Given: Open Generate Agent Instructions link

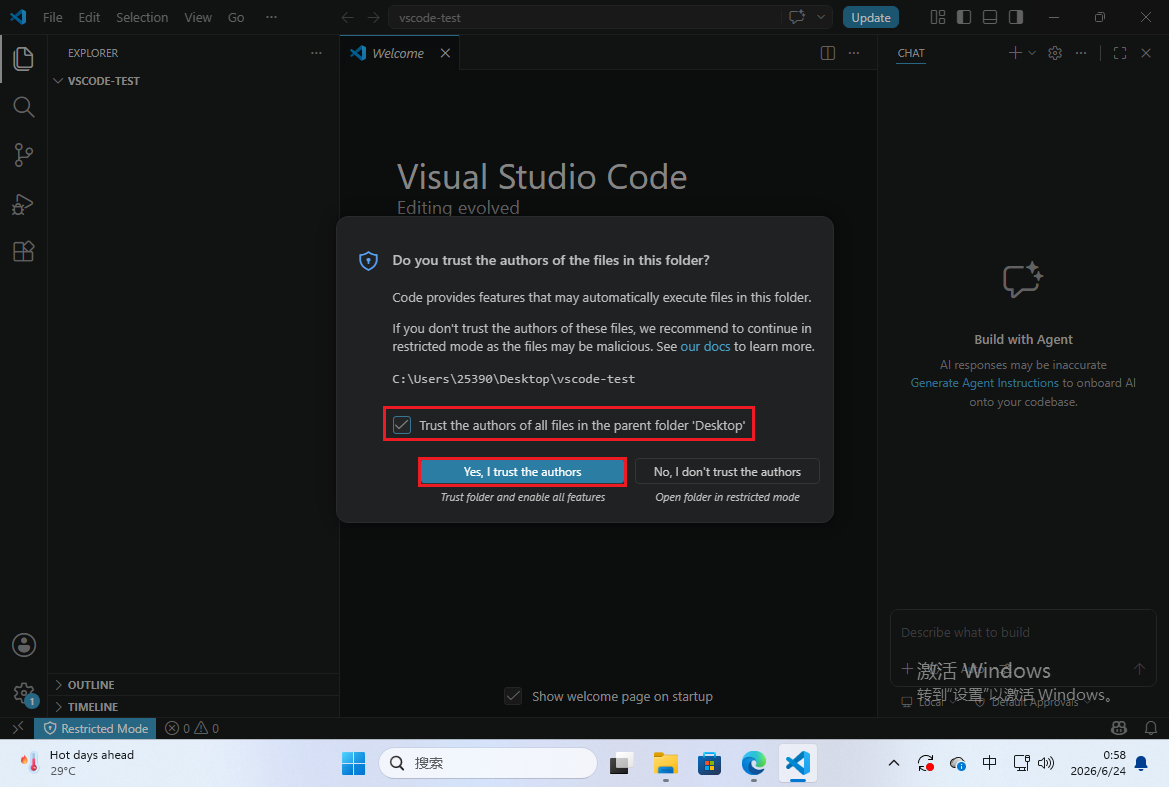Looking at the screenshot, I should (984, 383).
